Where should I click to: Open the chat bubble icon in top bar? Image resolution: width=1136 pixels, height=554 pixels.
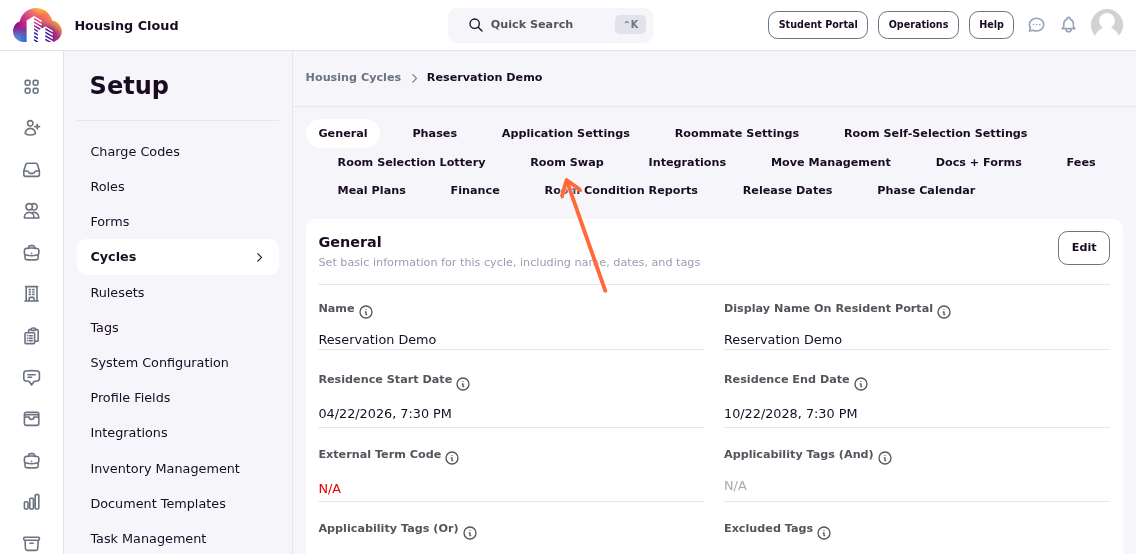[x=1037, y=25]
